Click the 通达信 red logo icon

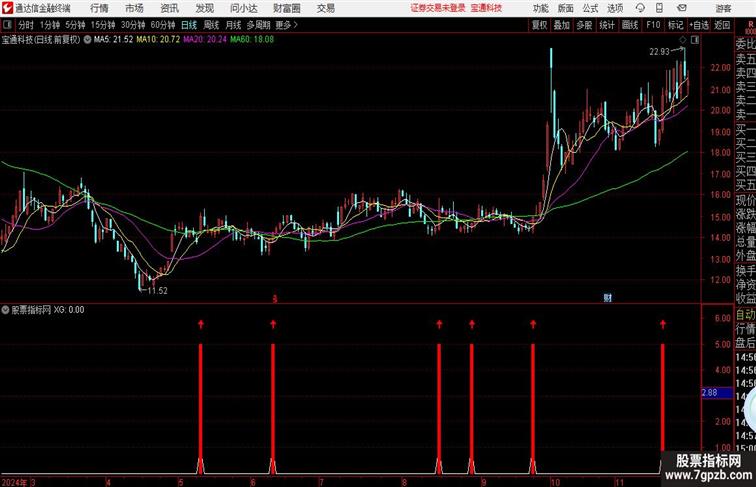coord(7,8)
